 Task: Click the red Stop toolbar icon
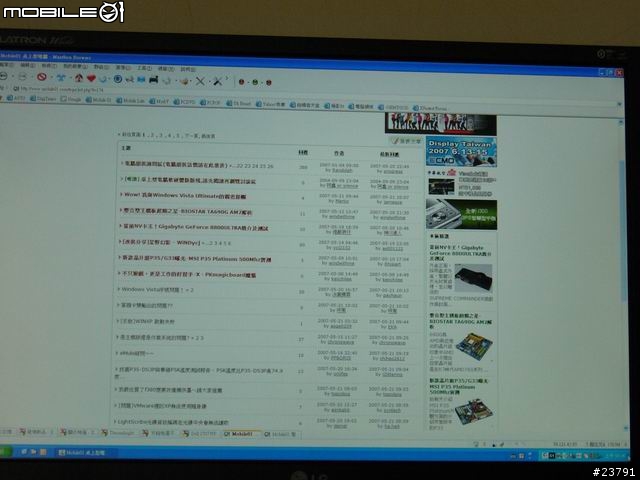click(x=42, y=77)
